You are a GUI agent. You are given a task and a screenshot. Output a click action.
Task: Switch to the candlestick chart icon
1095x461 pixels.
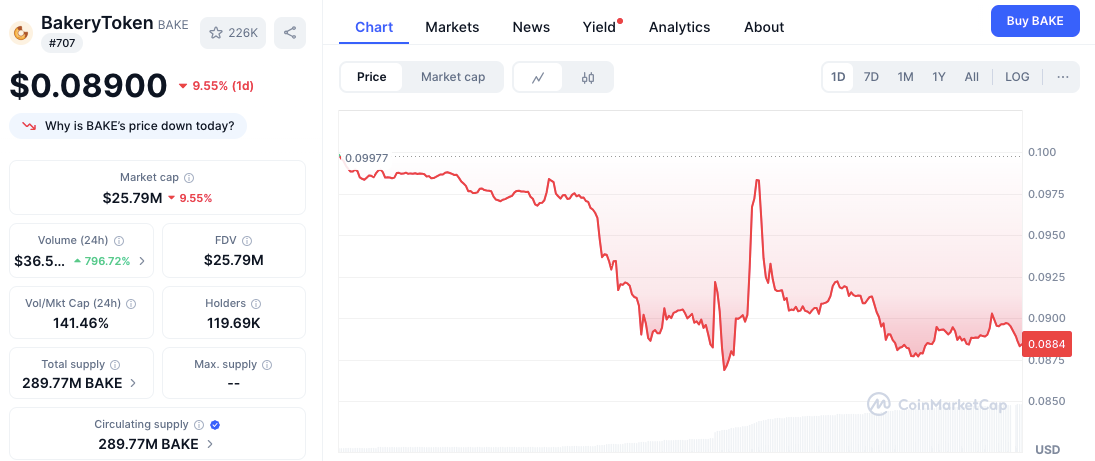(588, 77)
